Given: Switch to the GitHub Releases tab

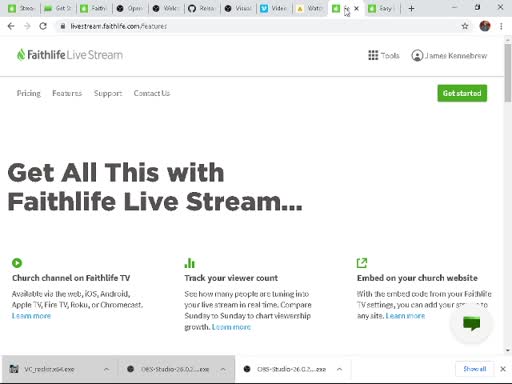Looking at the screenshot, I should pyautogui.click(x=201, y=9).
